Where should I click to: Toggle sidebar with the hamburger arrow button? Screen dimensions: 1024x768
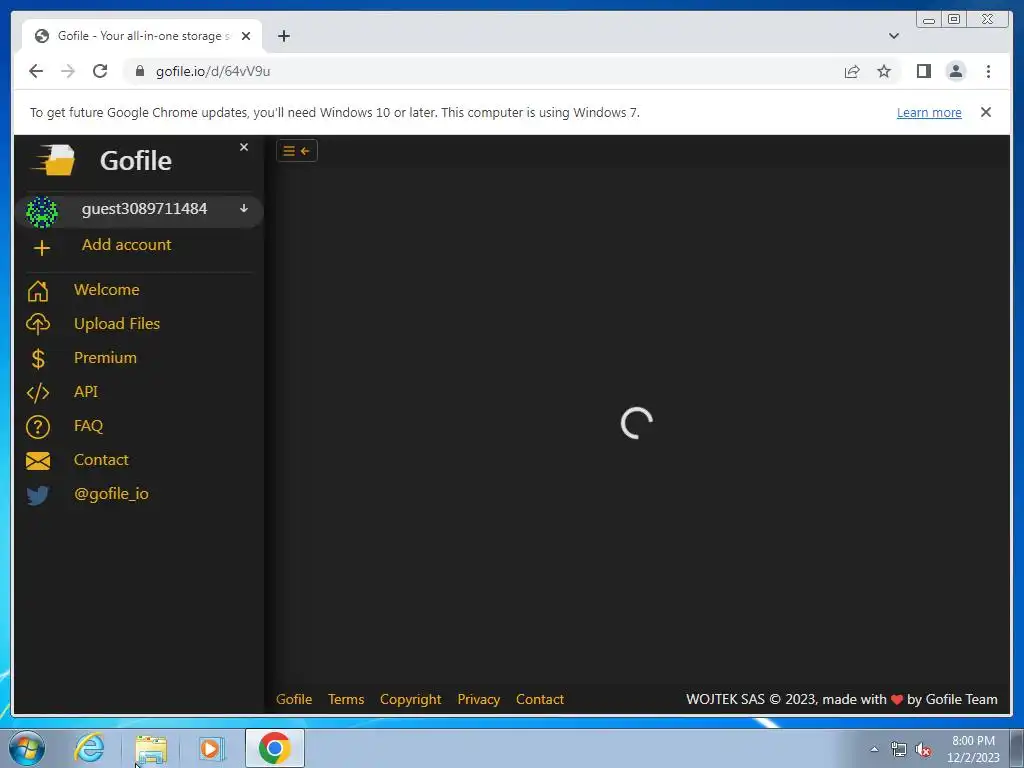pos(296,151)
